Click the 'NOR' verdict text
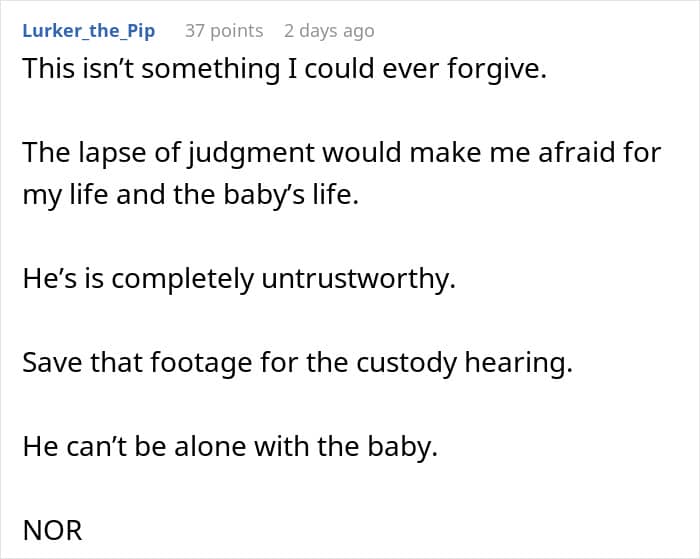This screenshot has width=700, height=559. (52, 530)
